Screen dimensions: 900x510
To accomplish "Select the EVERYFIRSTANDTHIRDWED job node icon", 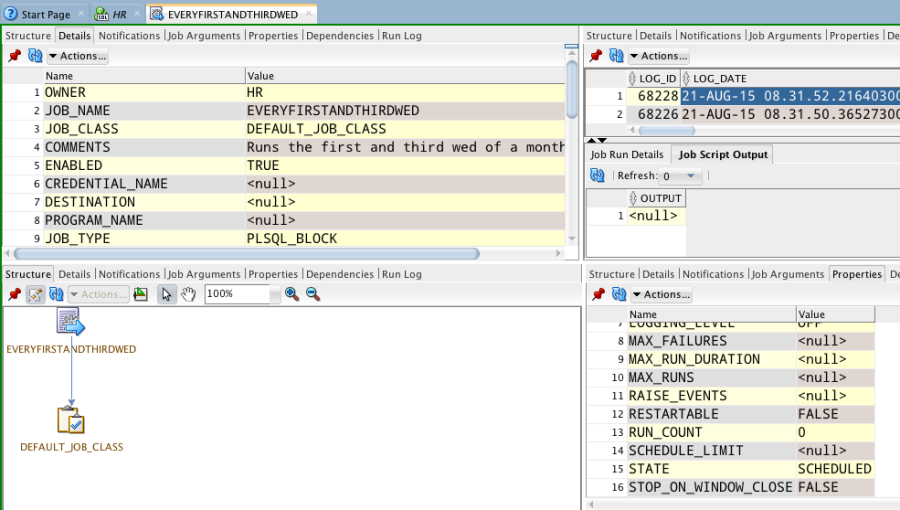I will 71,321.
